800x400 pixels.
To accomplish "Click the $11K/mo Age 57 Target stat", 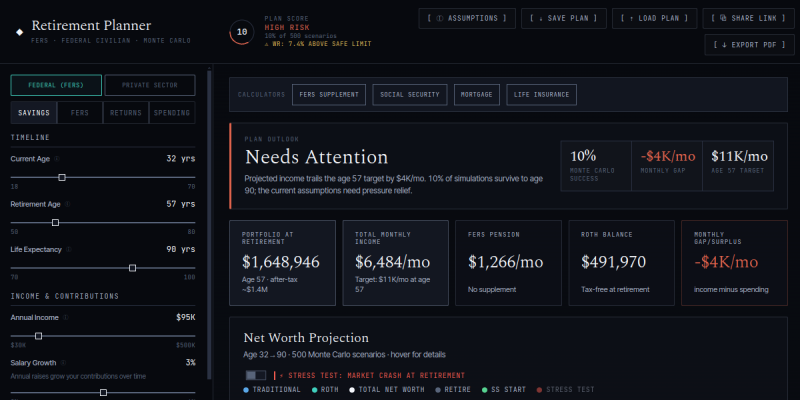I will [x=738, y=166].
